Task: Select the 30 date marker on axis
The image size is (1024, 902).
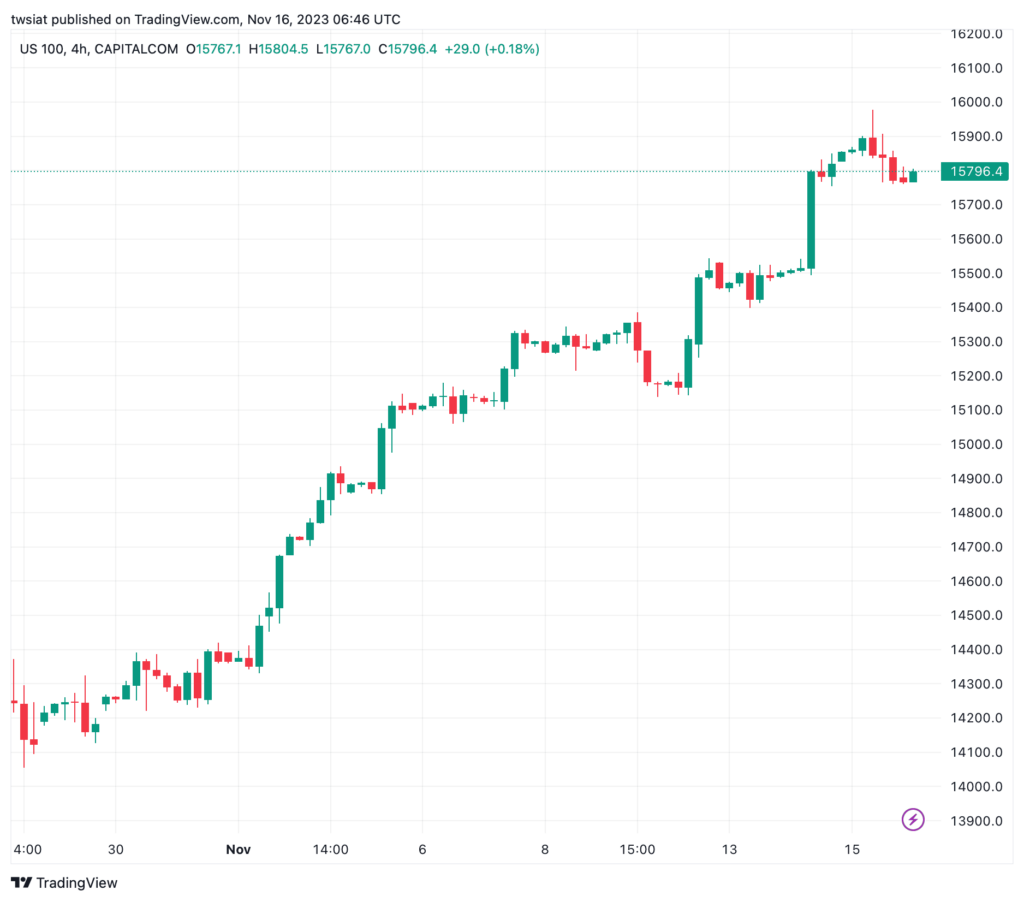Action: pos(116,849)
